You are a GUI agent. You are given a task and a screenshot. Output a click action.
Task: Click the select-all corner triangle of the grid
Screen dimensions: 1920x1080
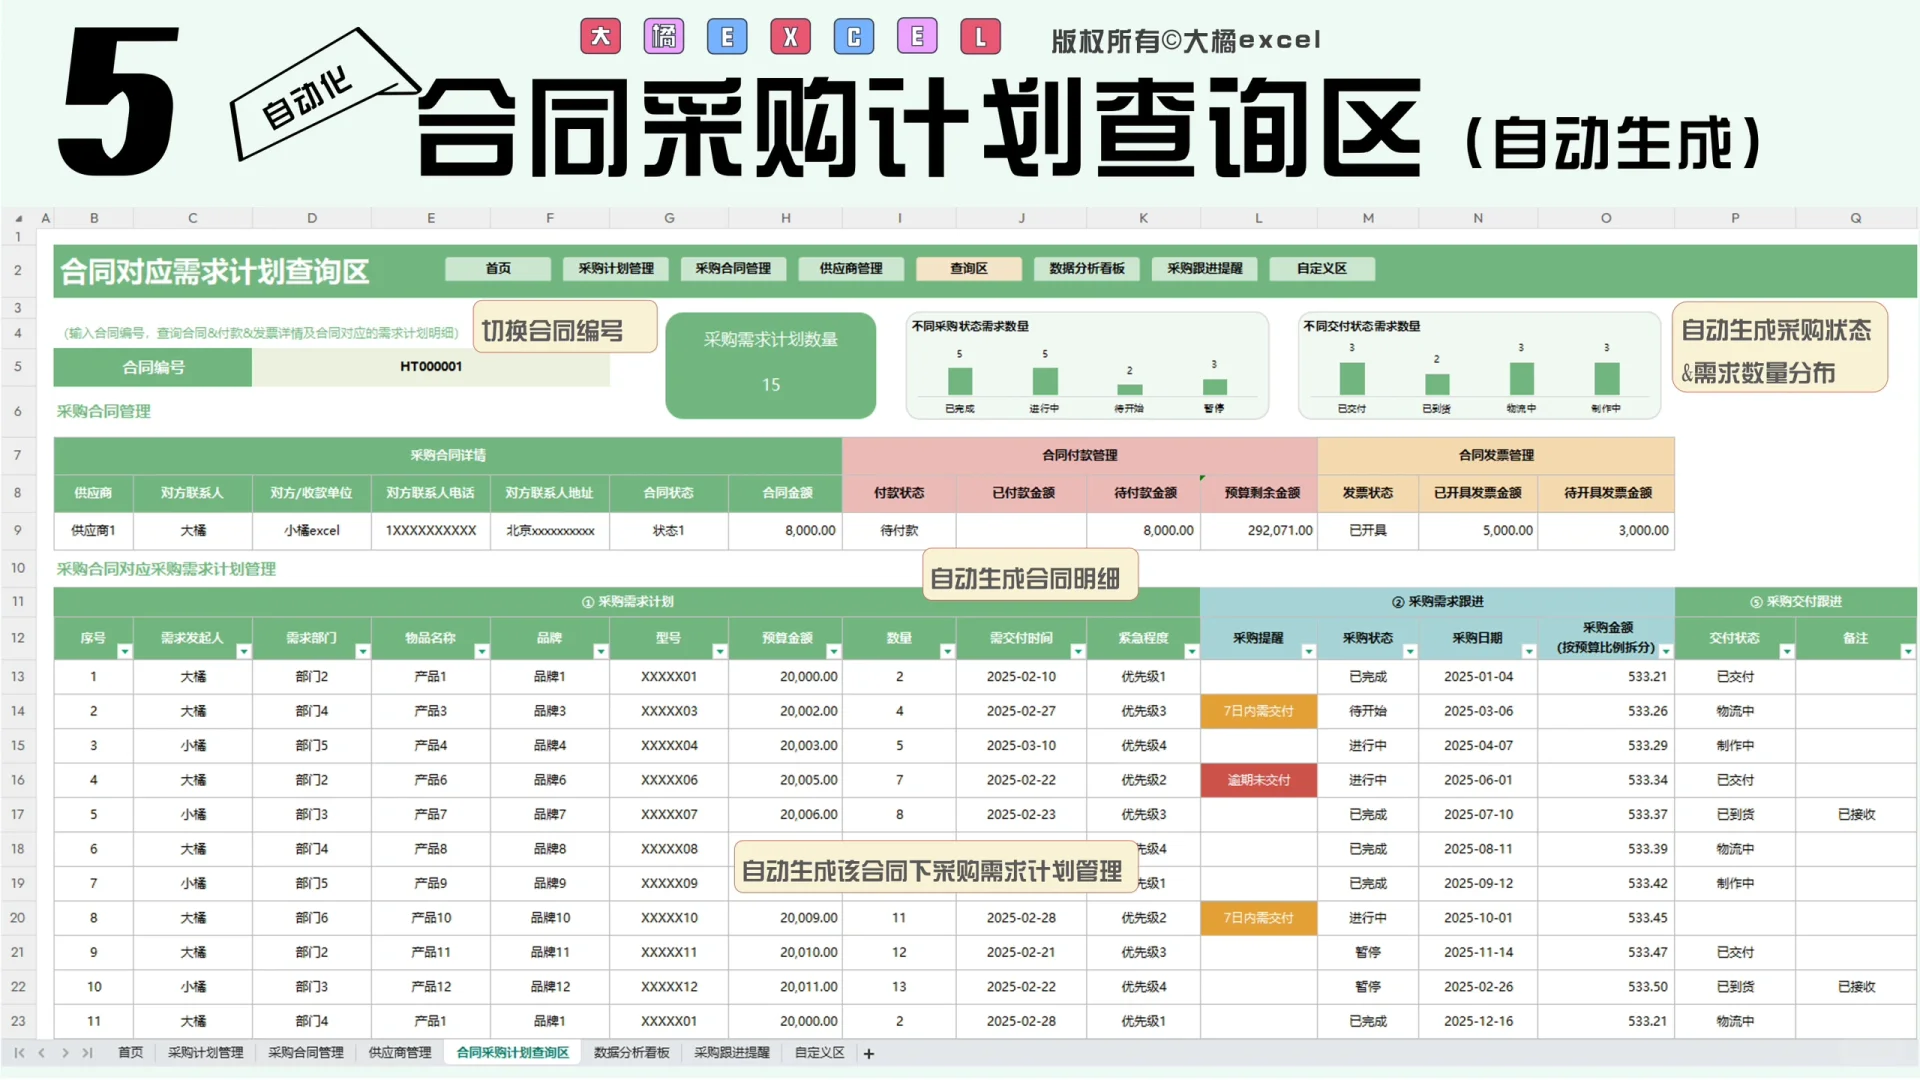pos(19,218)
